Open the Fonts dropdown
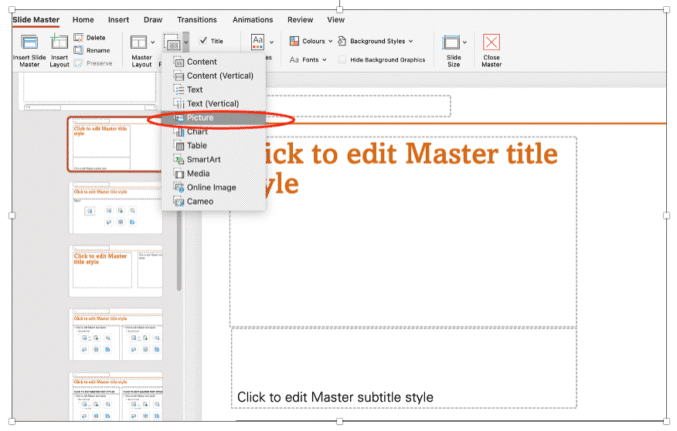 tap(307, 60)
